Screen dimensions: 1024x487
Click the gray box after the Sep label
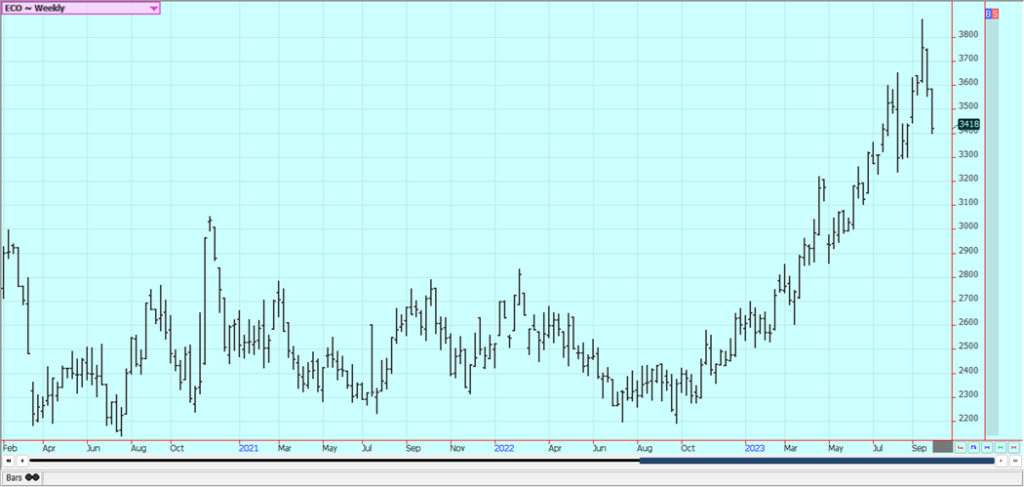pos(942,447)
